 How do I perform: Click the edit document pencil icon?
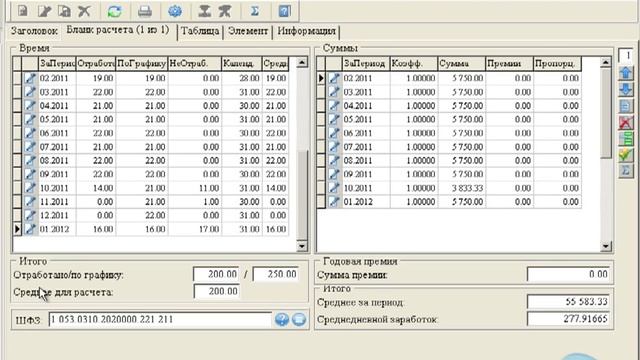click(44, 11)
